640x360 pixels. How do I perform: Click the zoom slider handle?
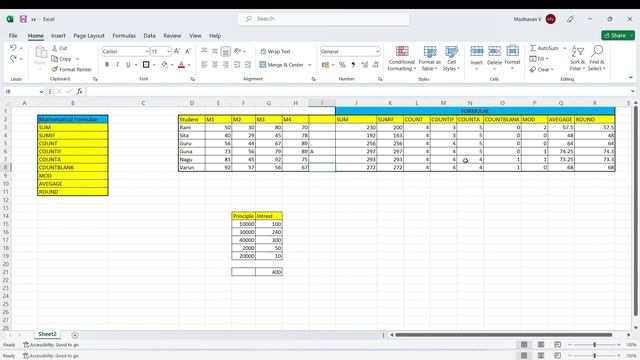(x=594, y=345)
